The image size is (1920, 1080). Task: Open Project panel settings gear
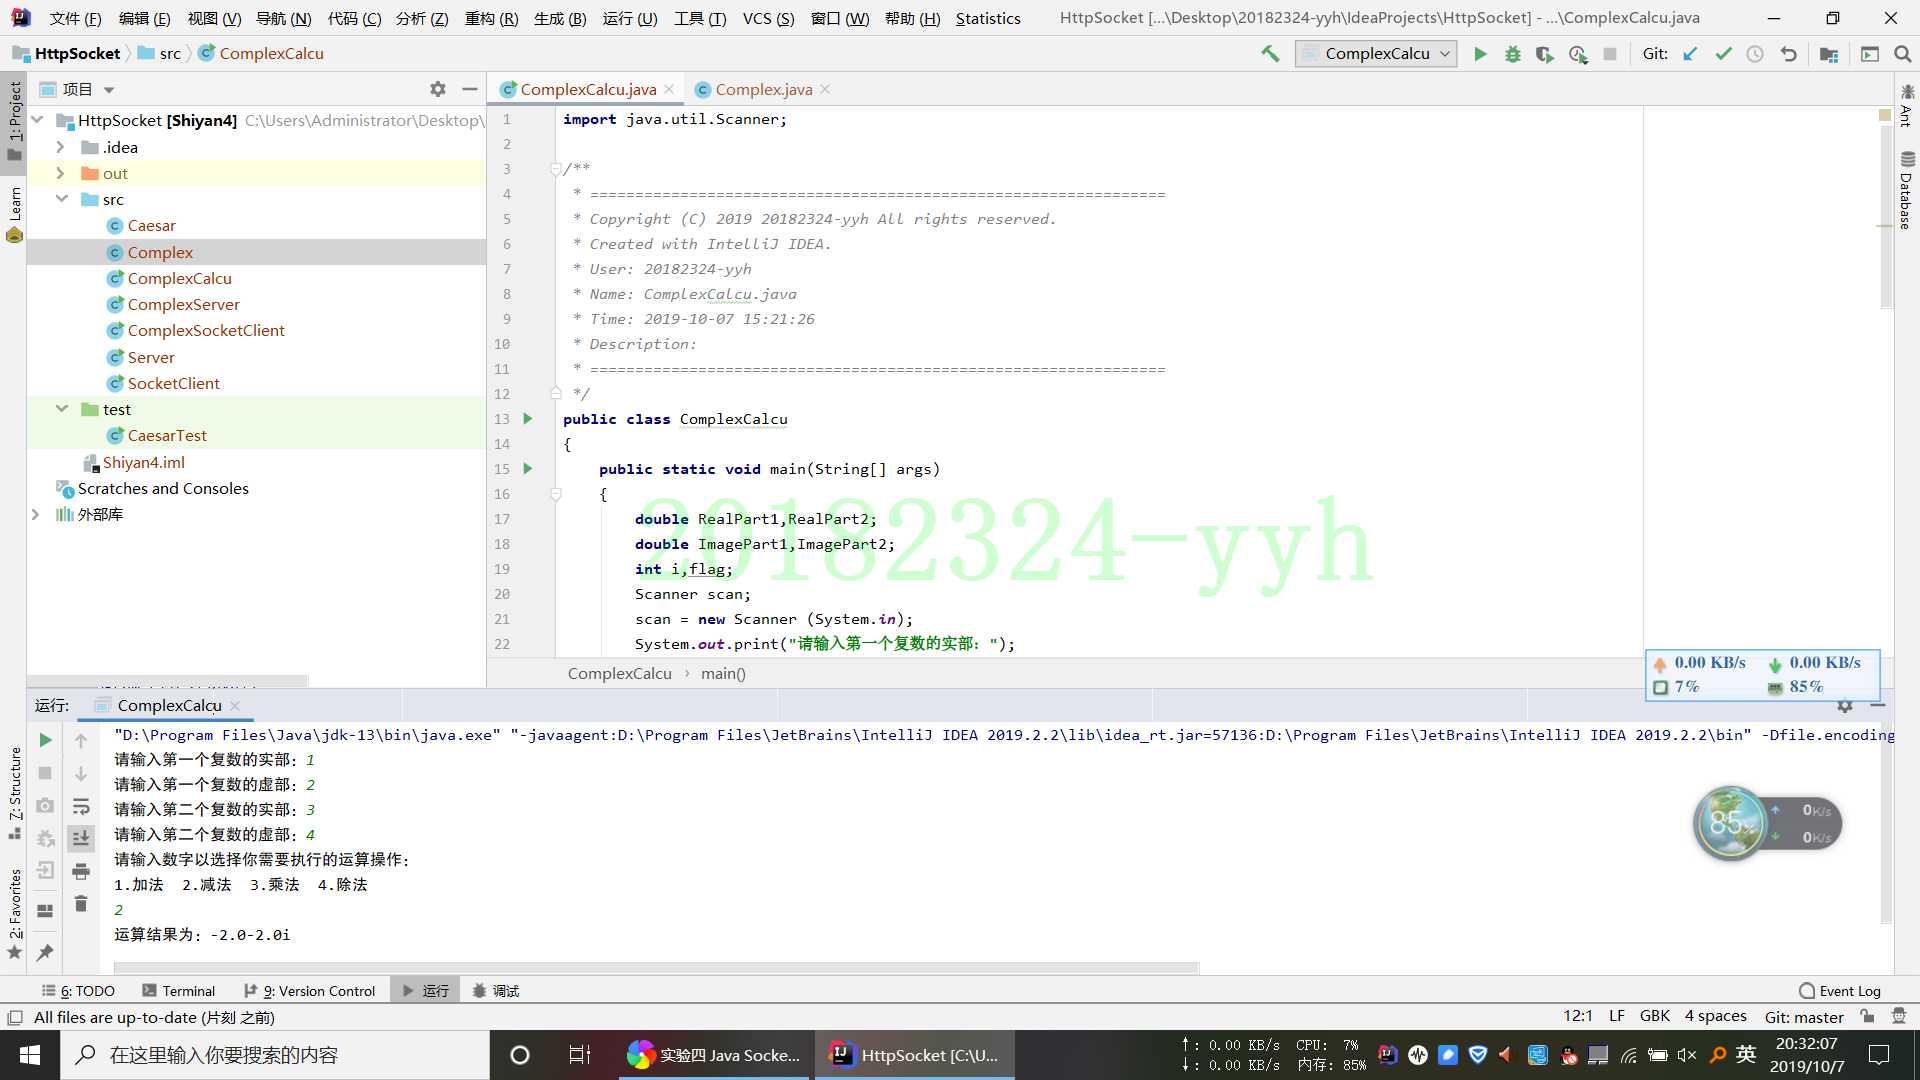pyautogui.click(x=437, y=89)
